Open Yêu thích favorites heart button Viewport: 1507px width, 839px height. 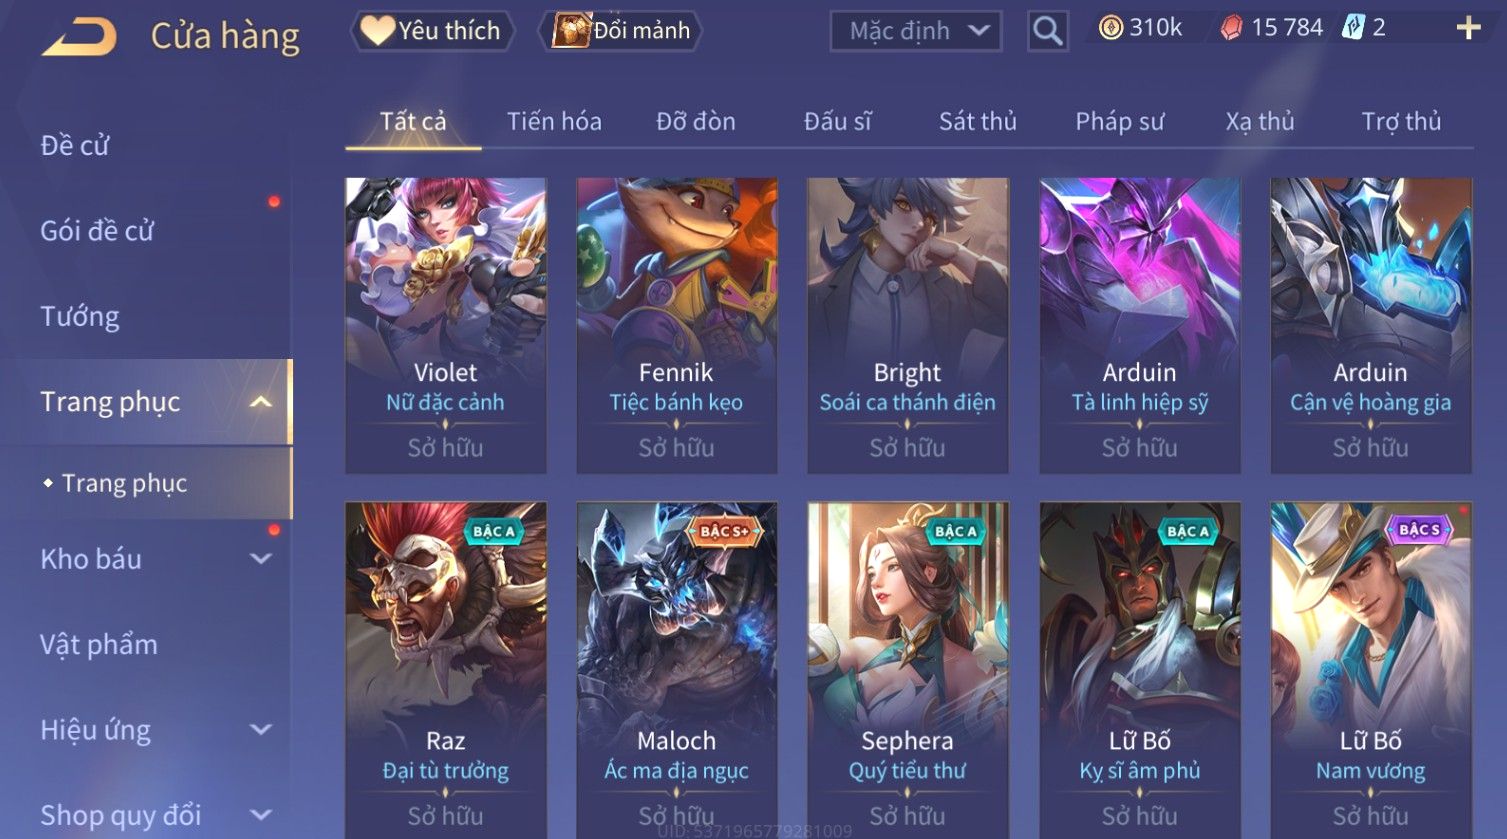(432, 31)
